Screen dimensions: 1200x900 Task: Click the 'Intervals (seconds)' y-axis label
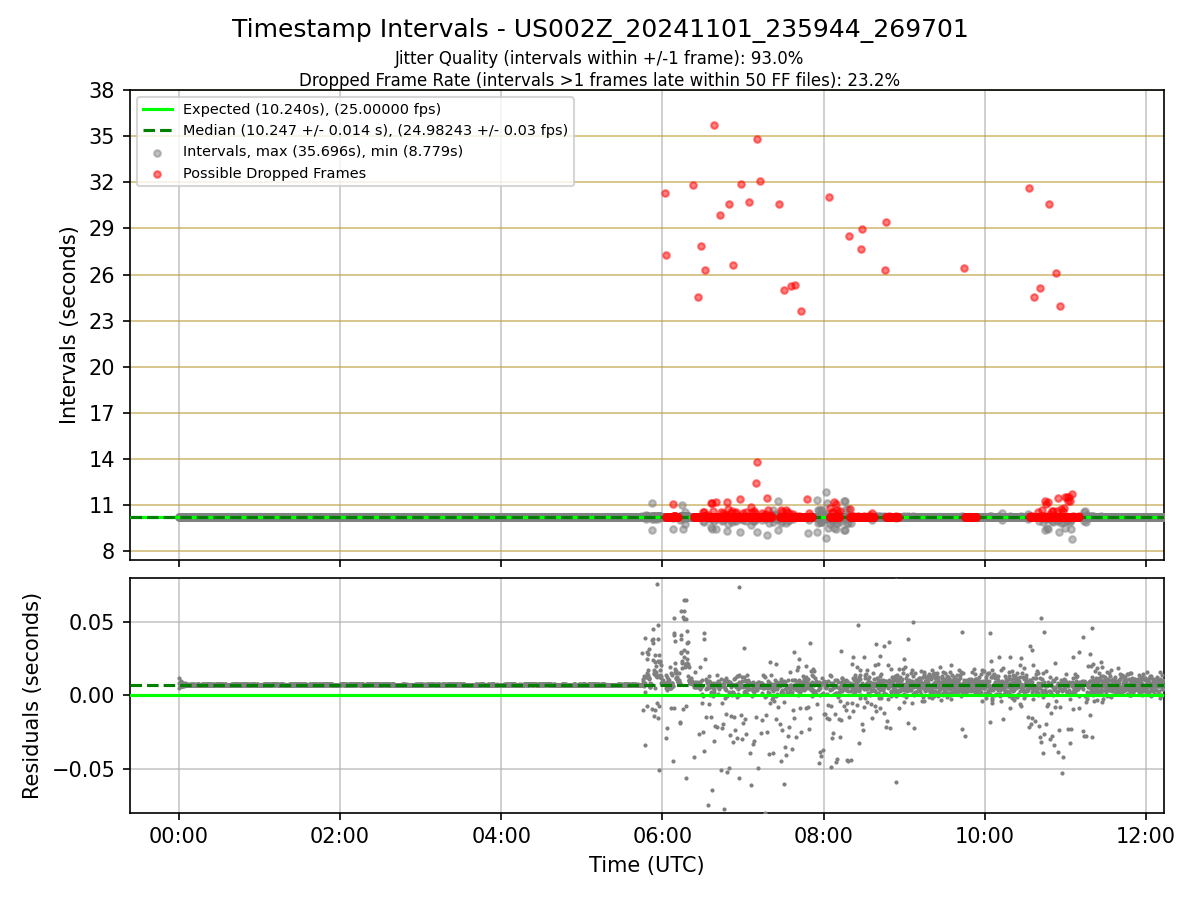(68, 325)
